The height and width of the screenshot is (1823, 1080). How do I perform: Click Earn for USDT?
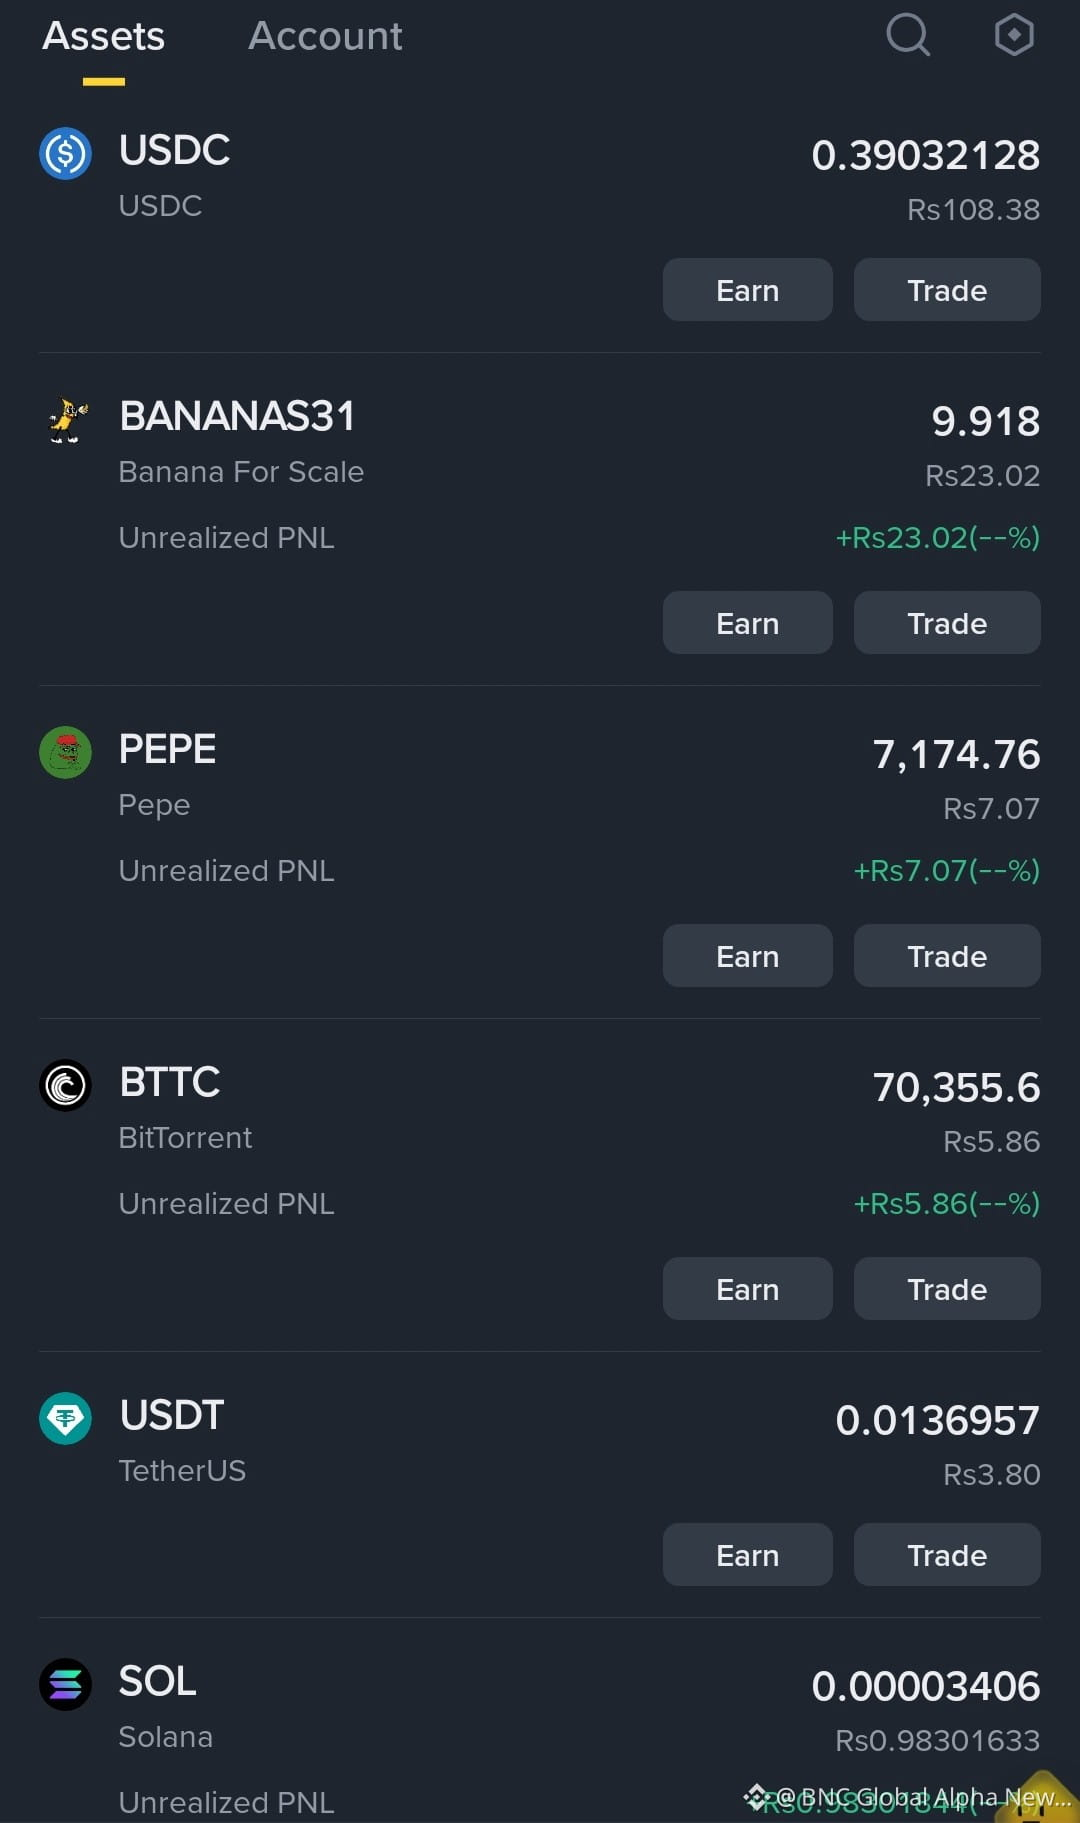(x=747, y=1555)
